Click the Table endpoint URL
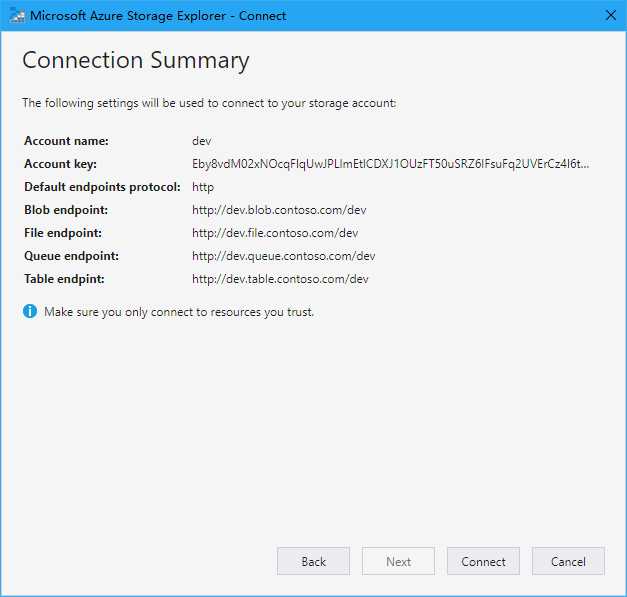 (x=280, y=279)
